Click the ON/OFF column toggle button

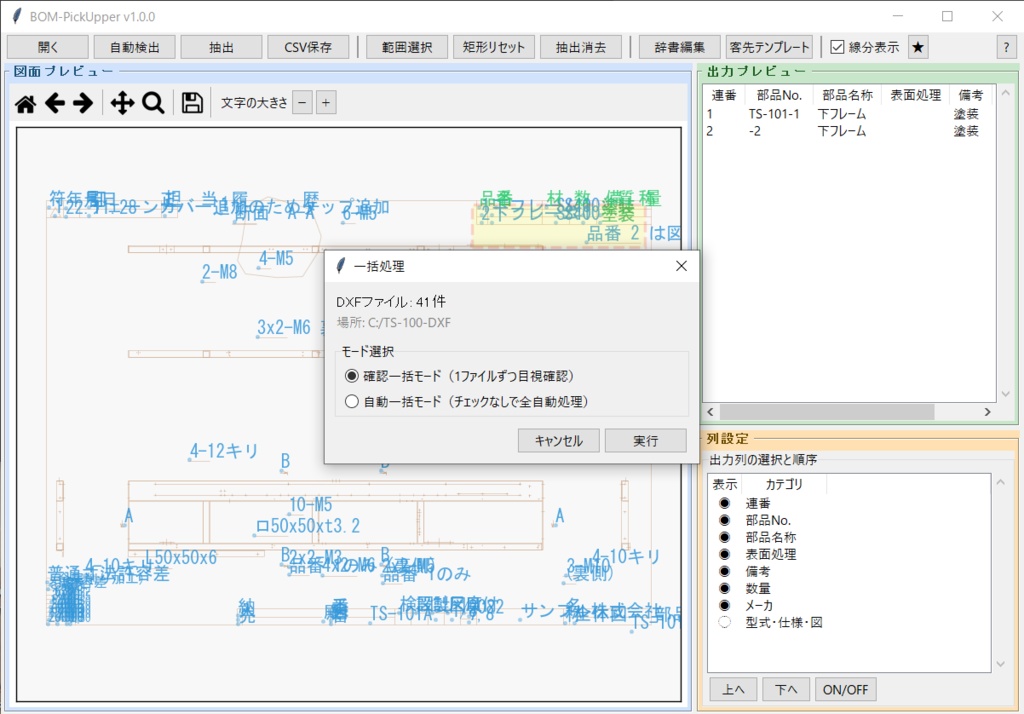(846, 689)
